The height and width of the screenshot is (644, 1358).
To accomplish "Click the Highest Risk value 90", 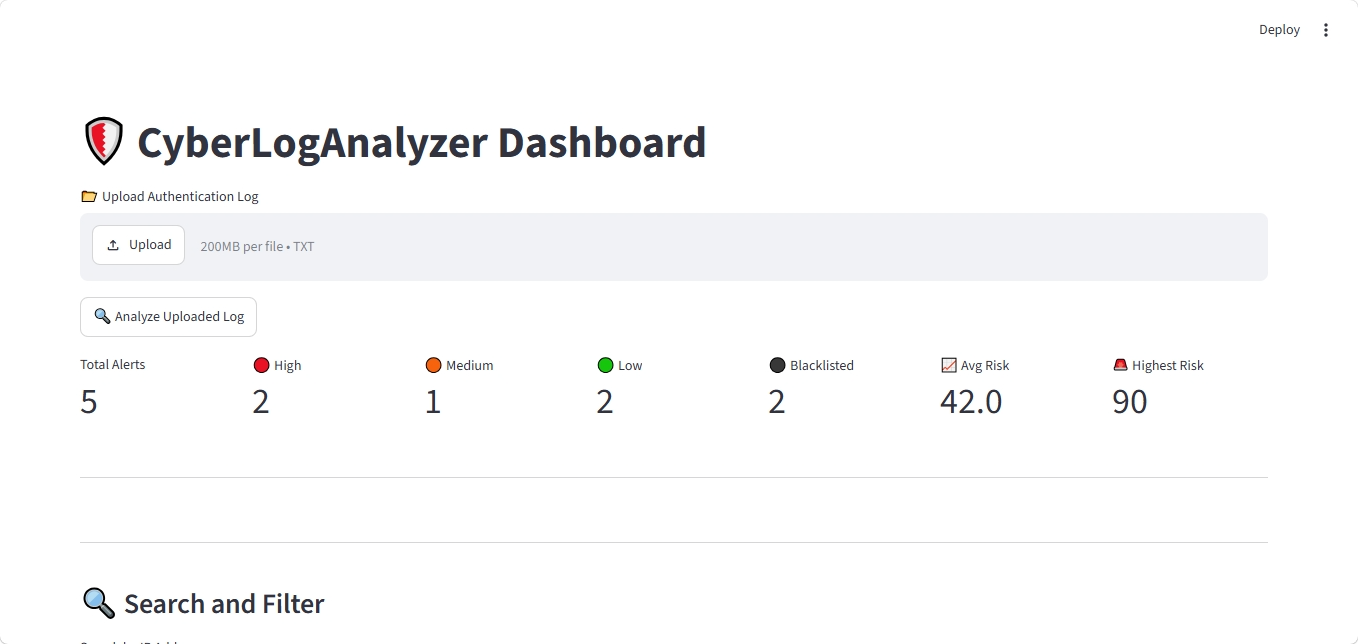I will pyautogui.click(x=1130, y=402).
